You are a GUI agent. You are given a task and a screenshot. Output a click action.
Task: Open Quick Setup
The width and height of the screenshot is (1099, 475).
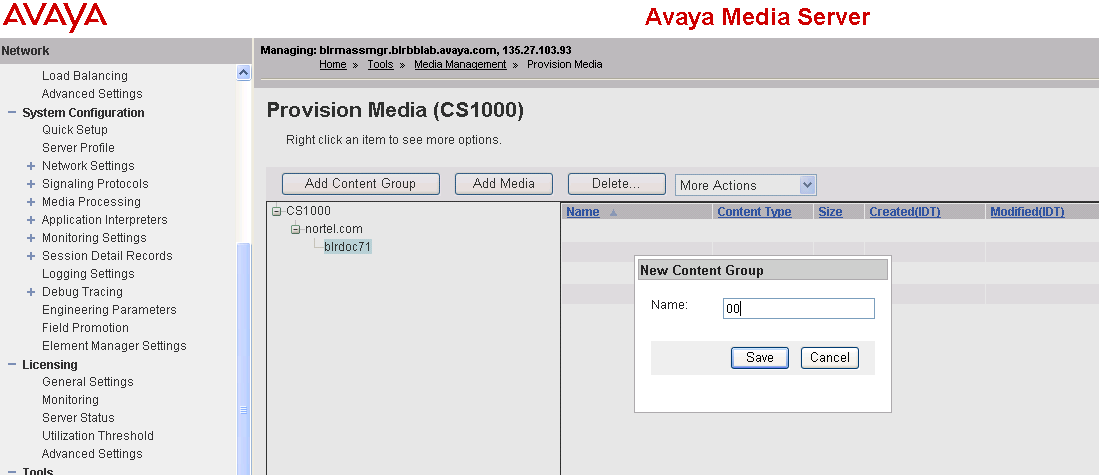[75, 130]
